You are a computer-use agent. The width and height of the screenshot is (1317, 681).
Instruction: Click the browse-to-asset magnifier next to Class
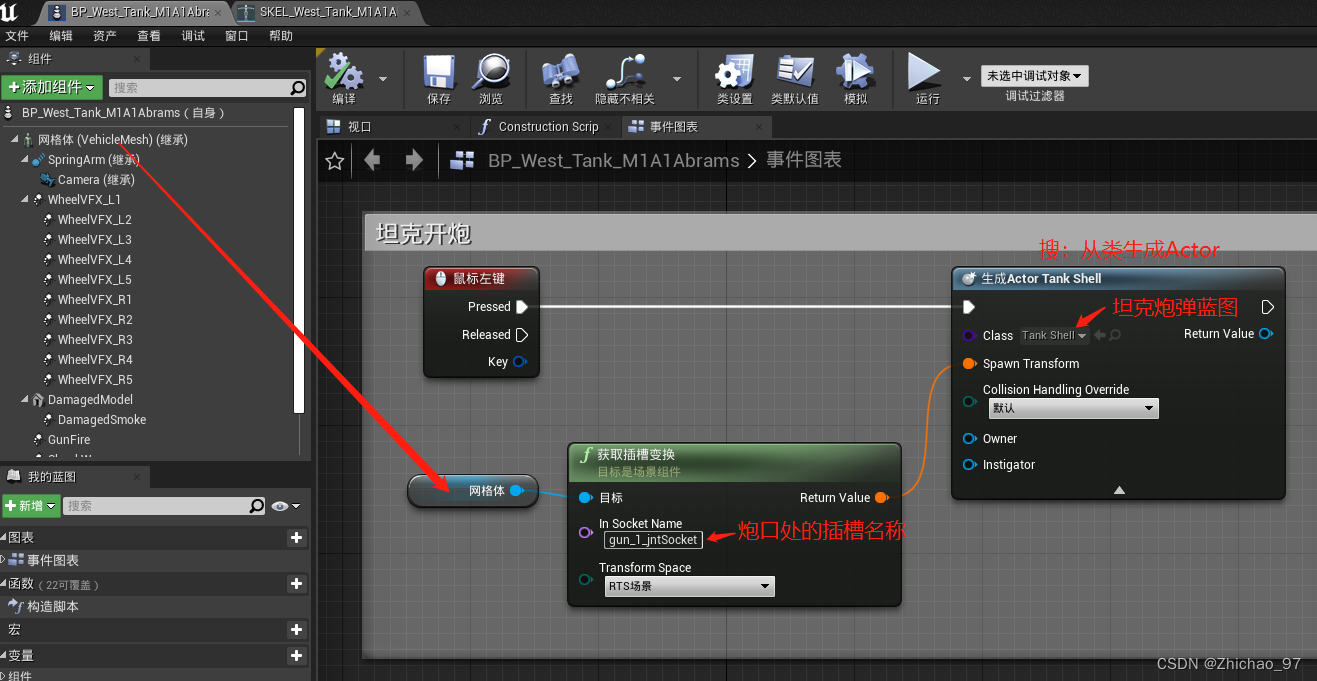point(1115,336)
